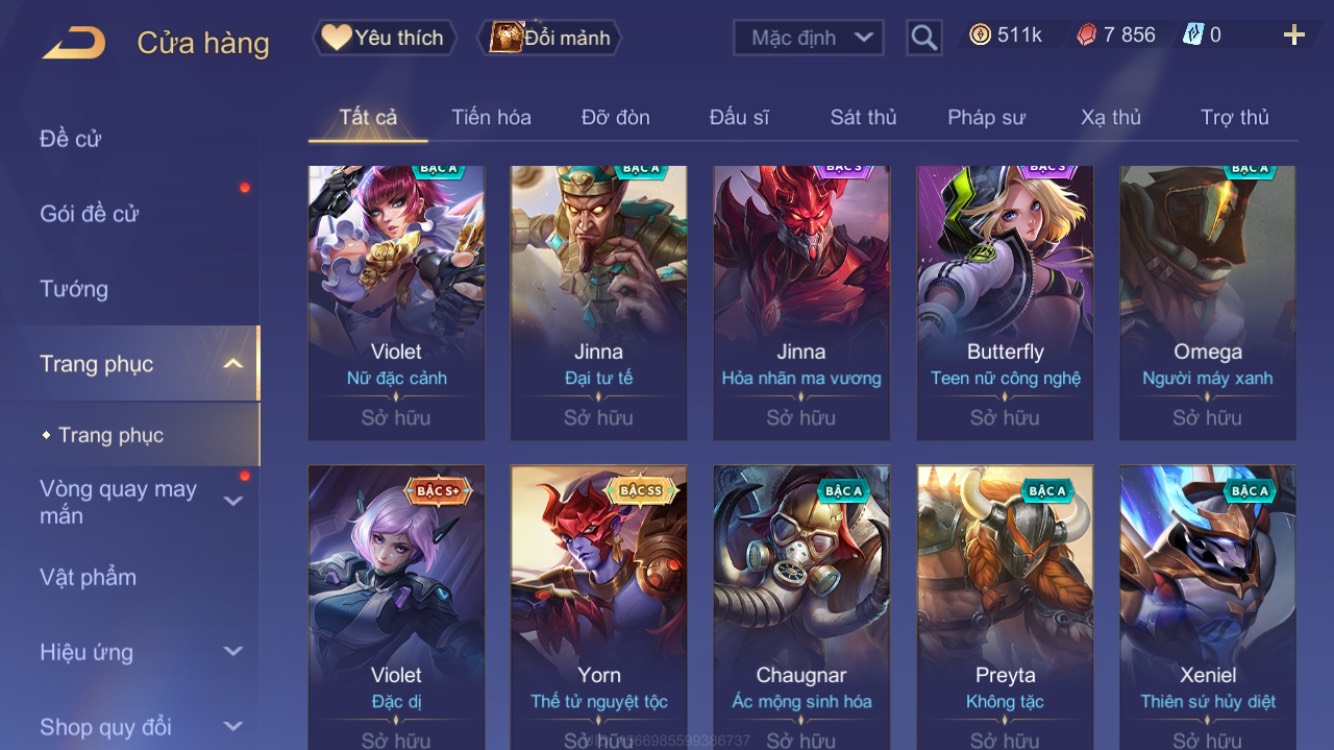This screenshot has height=750, width=1334.
Task: Select Butterfly Teen nữ công nghệ skin card
Action: (x=1005, y=303)
